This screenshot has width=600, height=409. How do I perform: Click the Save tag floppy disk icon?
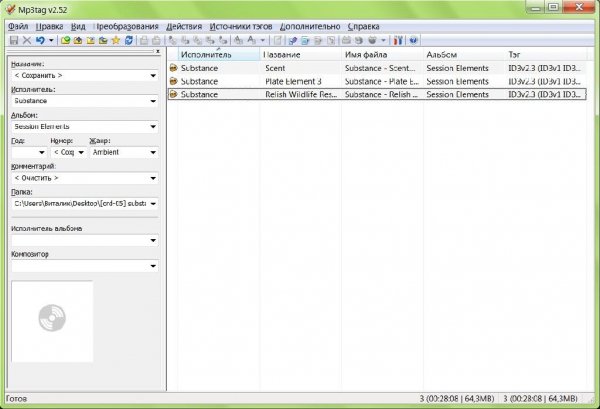click(x=14, y=40)
